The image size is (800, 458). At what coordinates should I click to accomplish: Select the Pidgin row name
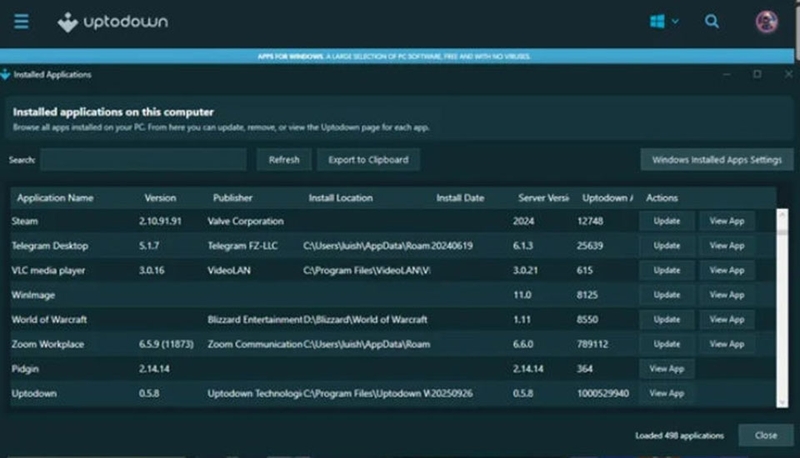[25, 368]
